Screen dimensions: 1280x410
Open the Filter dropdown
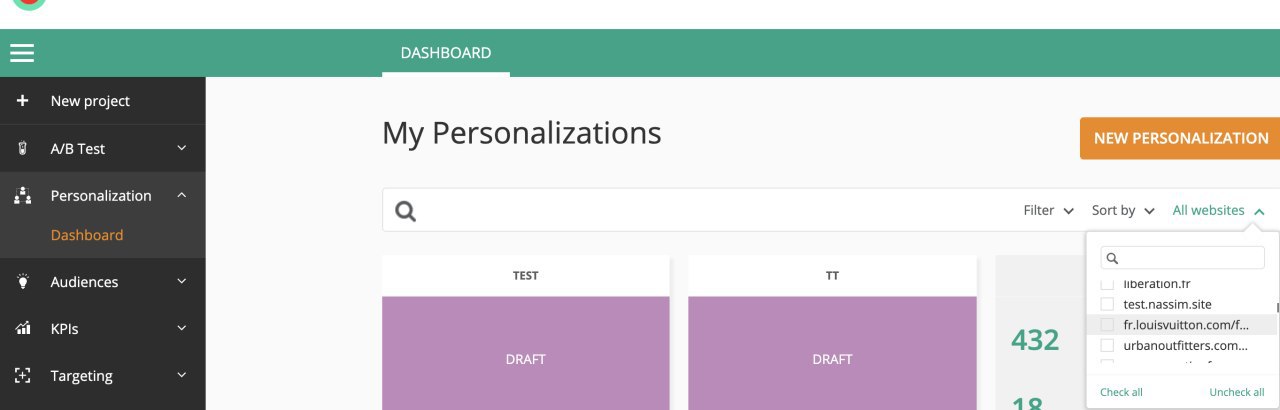click(1049, 211)
